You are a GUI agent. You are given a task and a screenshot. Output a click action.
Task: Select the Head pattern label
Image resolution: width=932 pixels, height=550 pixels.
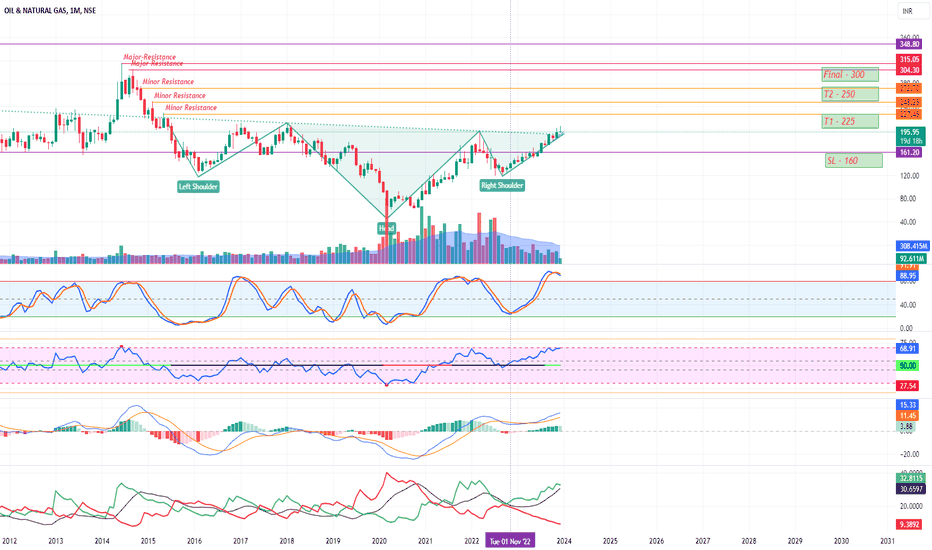click(386, 228)
